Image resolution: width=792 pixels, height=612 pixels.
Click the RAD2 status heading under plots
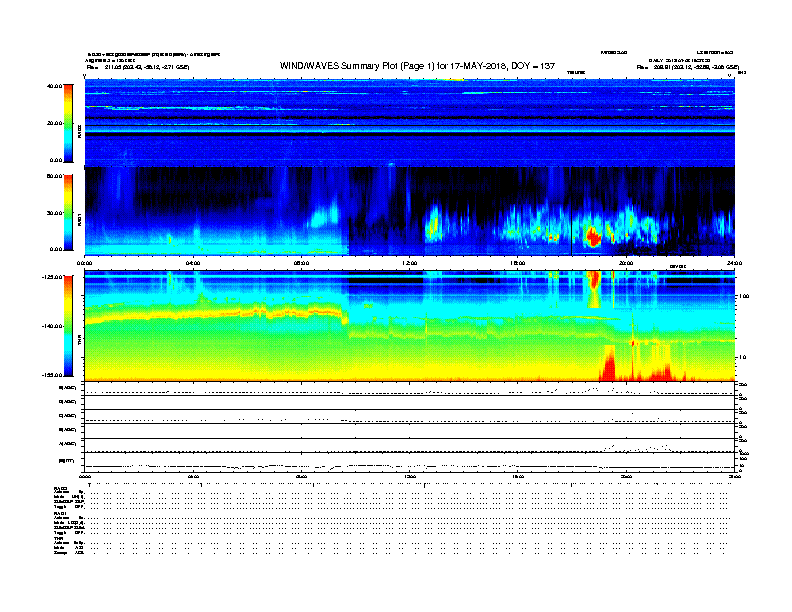(60, 488)
